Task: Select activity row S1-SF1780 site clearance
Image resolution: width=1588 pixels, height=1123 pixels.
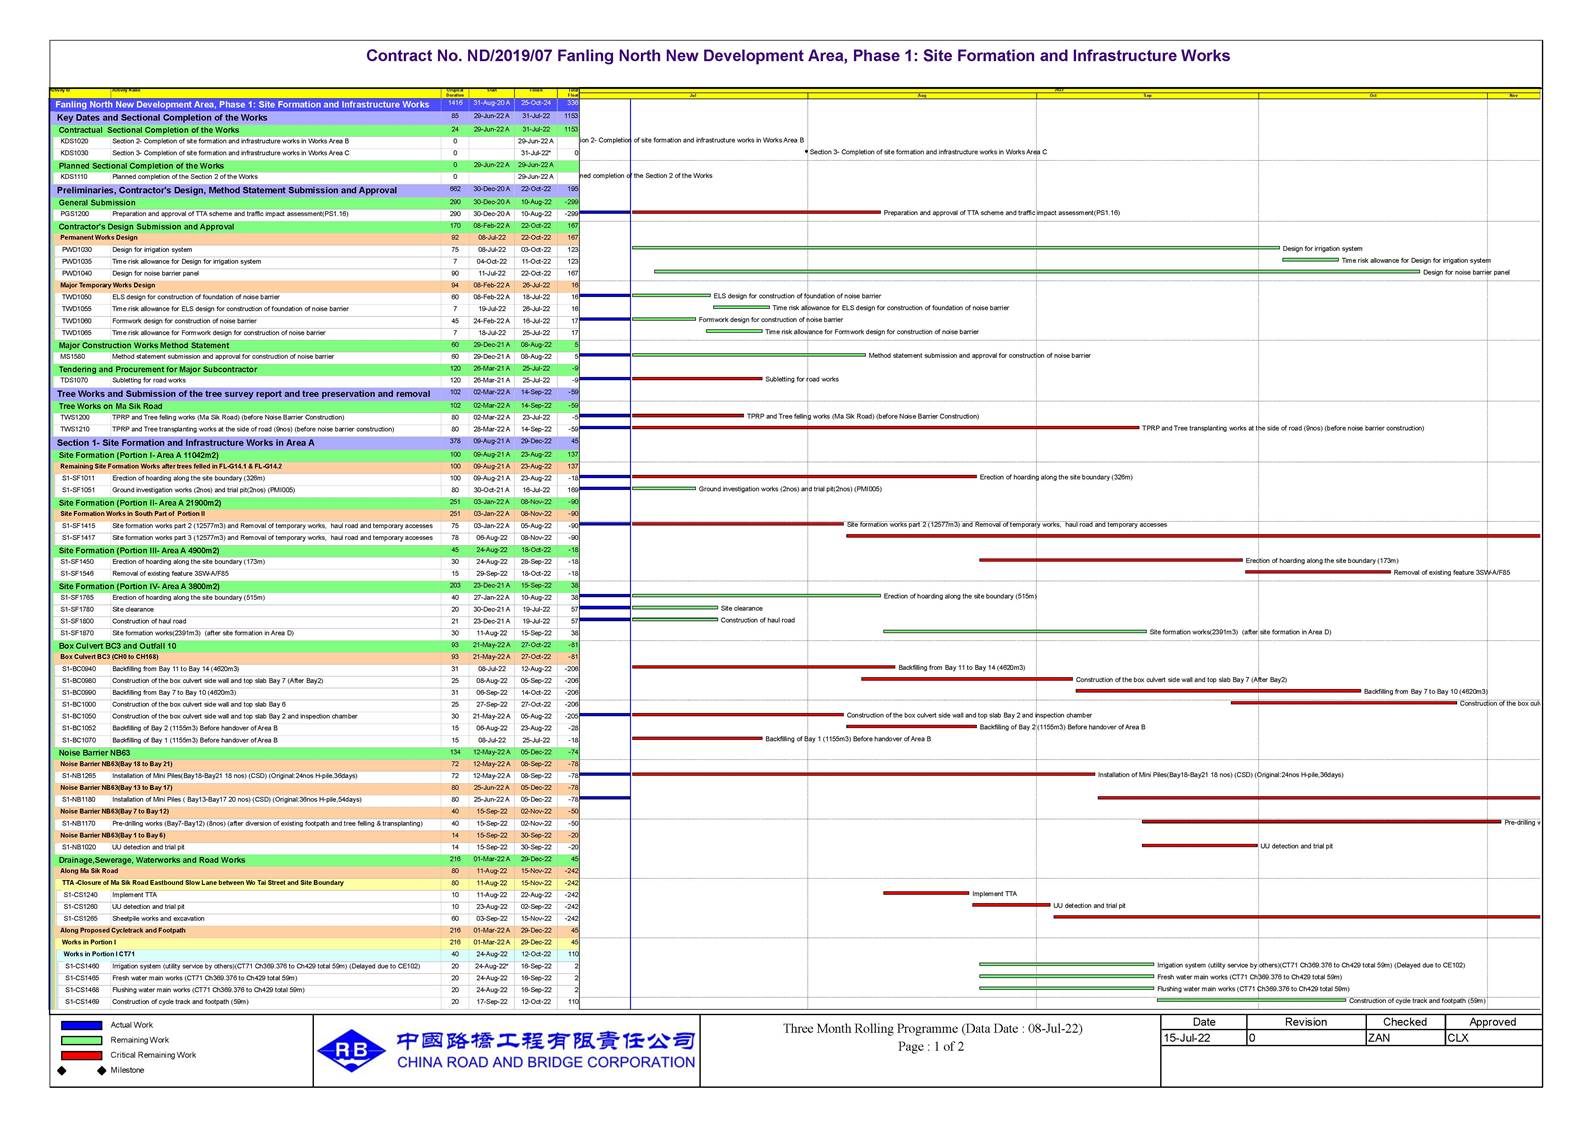Action: (x=315, y=609)
